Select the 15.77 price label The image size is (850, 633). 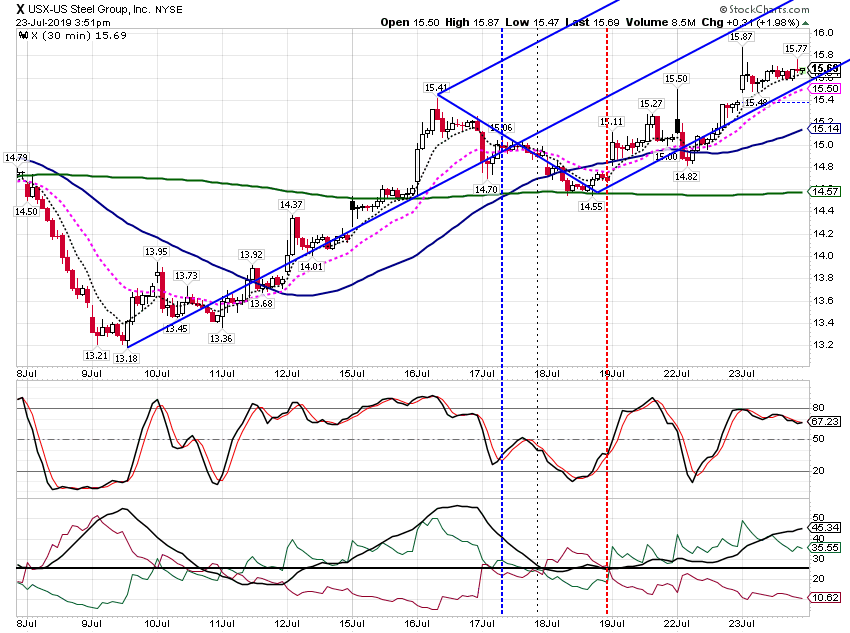(x=796, y=48)
